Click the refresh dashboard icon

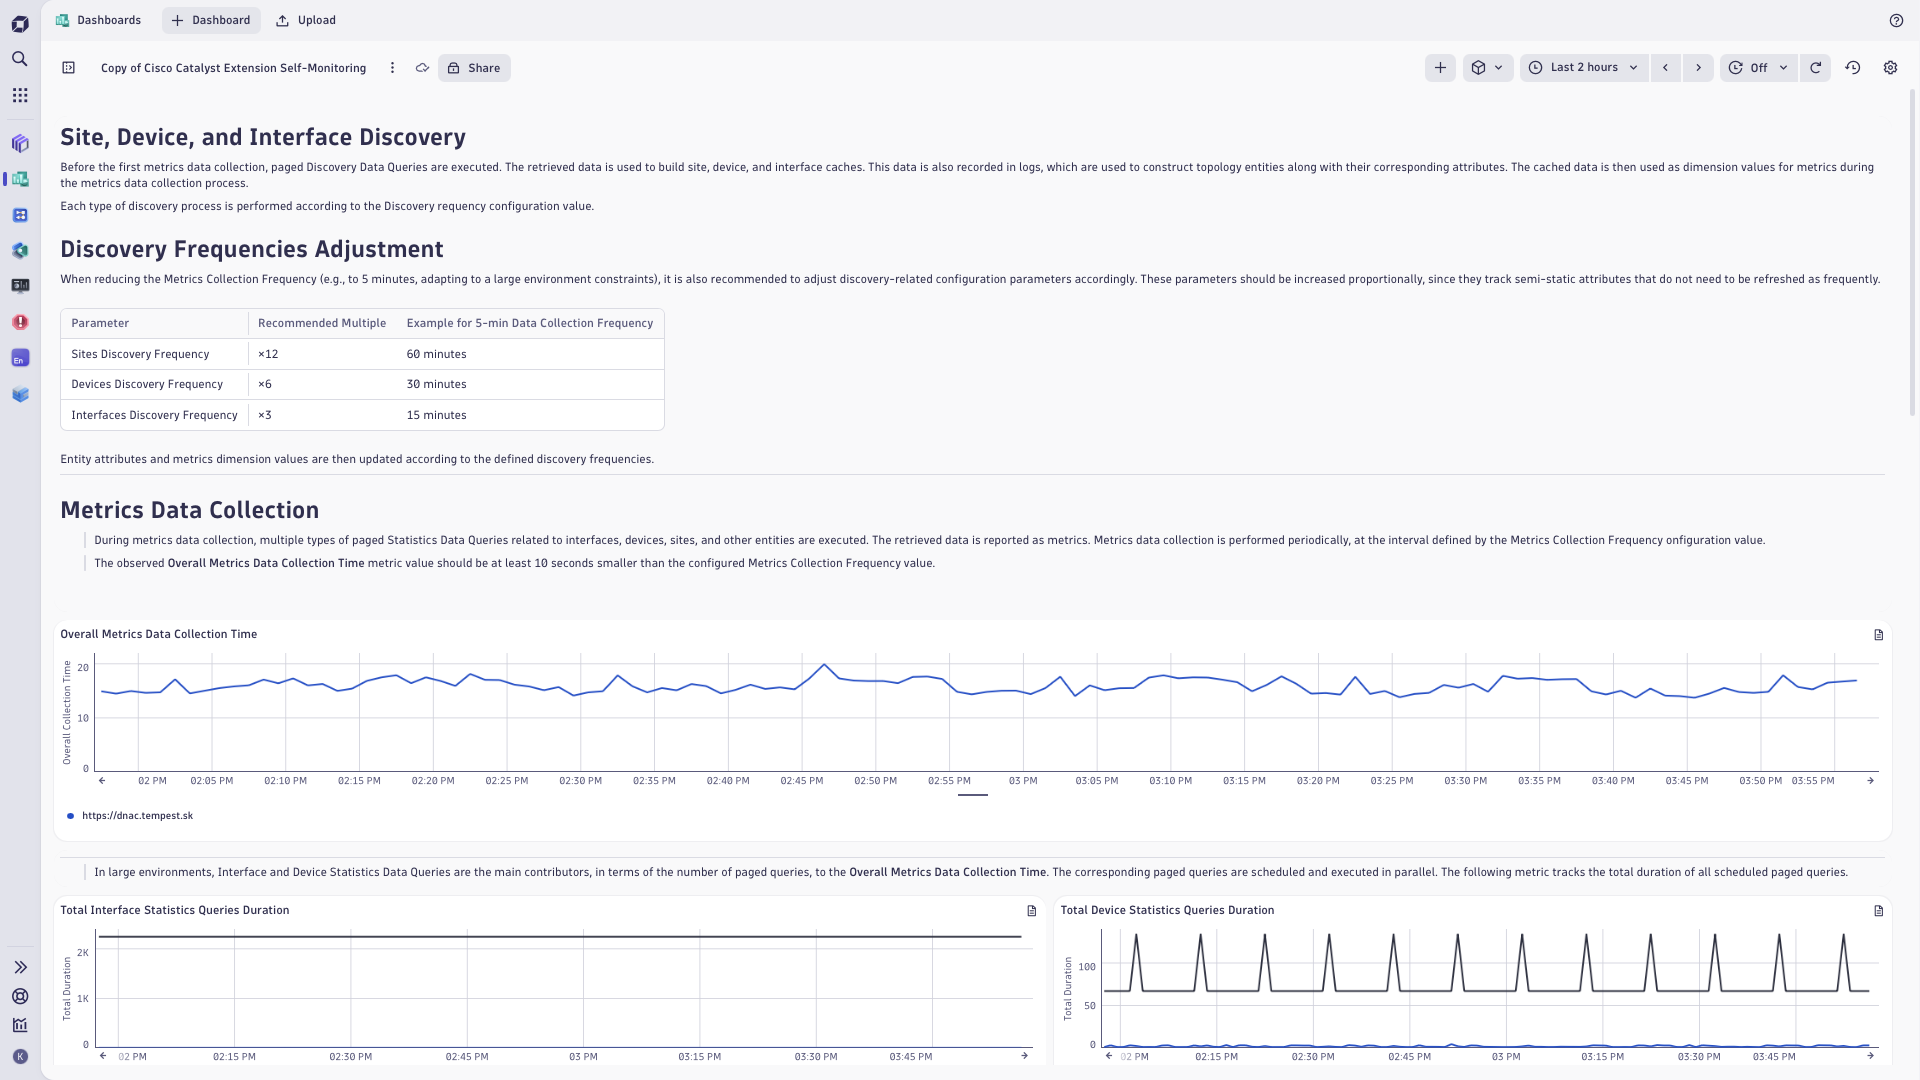tap(1815, 67)
